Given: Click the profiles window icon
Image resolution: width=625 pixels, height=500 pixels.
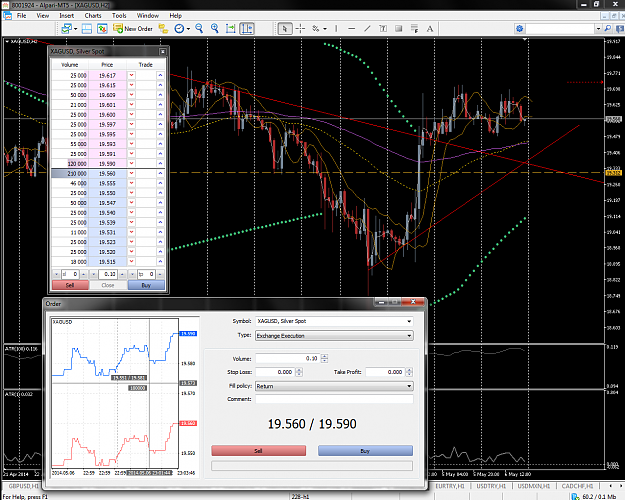Looking at the screenshot, I should tap(86, 29).
